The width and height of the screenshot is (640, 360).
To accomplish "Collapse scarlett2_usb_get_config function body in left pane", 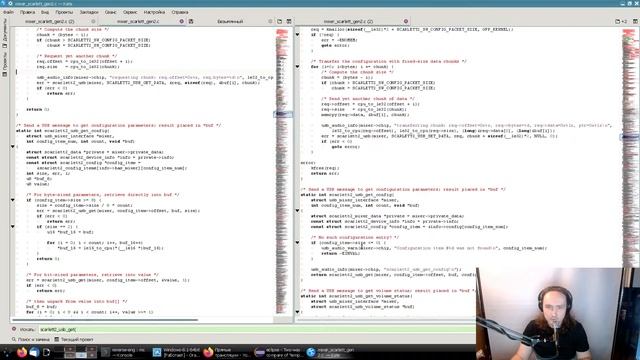I will pos(13,147).
